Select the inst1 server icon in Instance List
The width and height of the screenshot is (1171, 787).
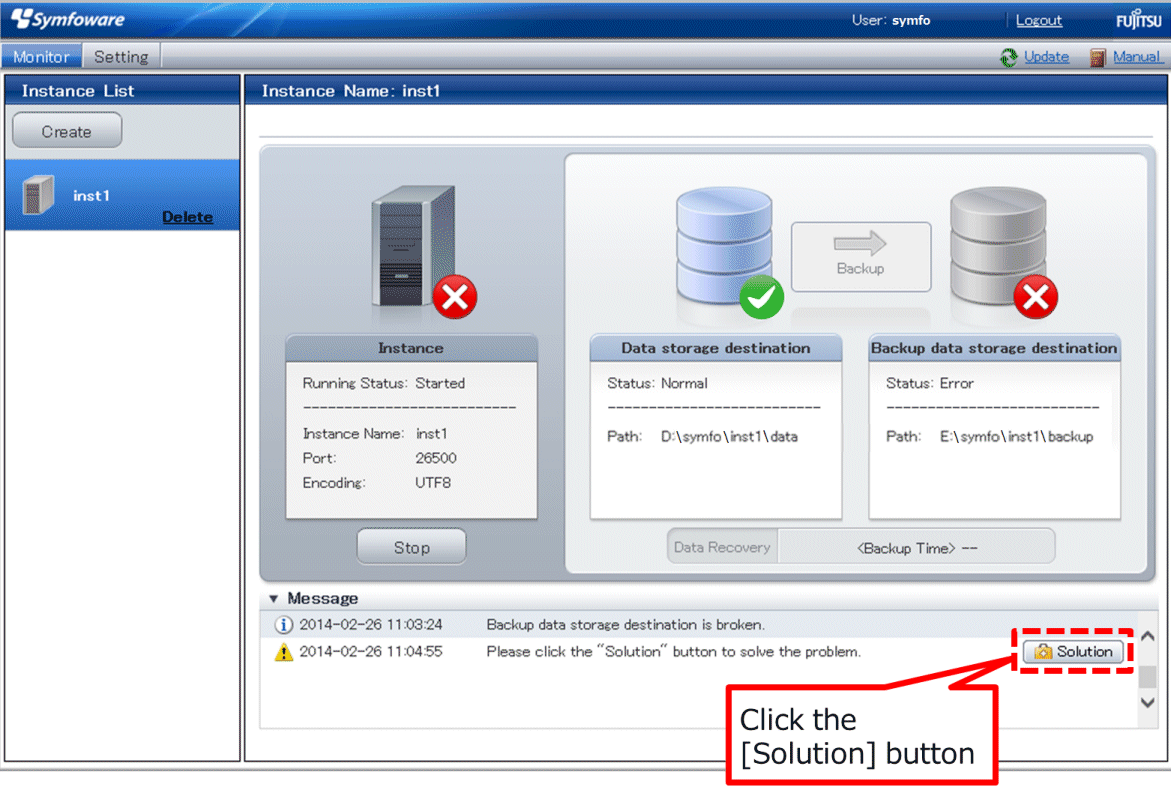tap(38, 195)
